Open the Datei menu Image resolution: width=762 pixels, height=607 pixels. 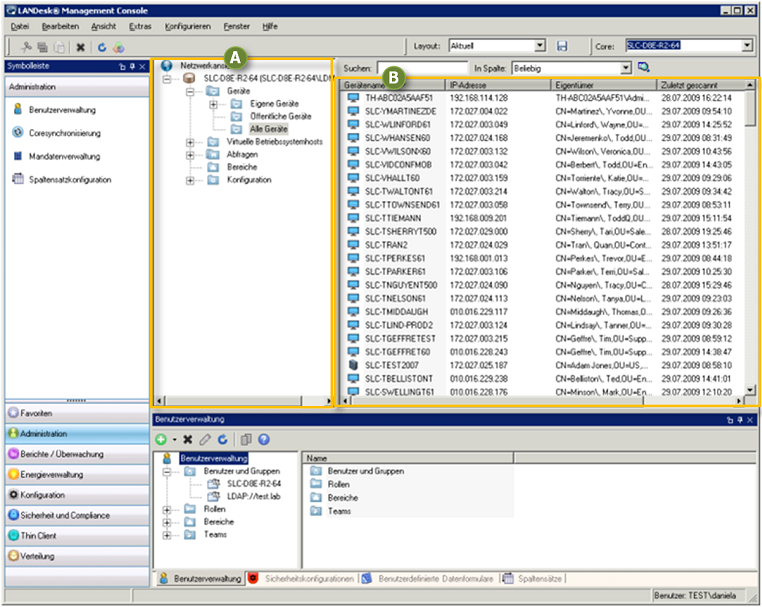[x=19, y=26]
